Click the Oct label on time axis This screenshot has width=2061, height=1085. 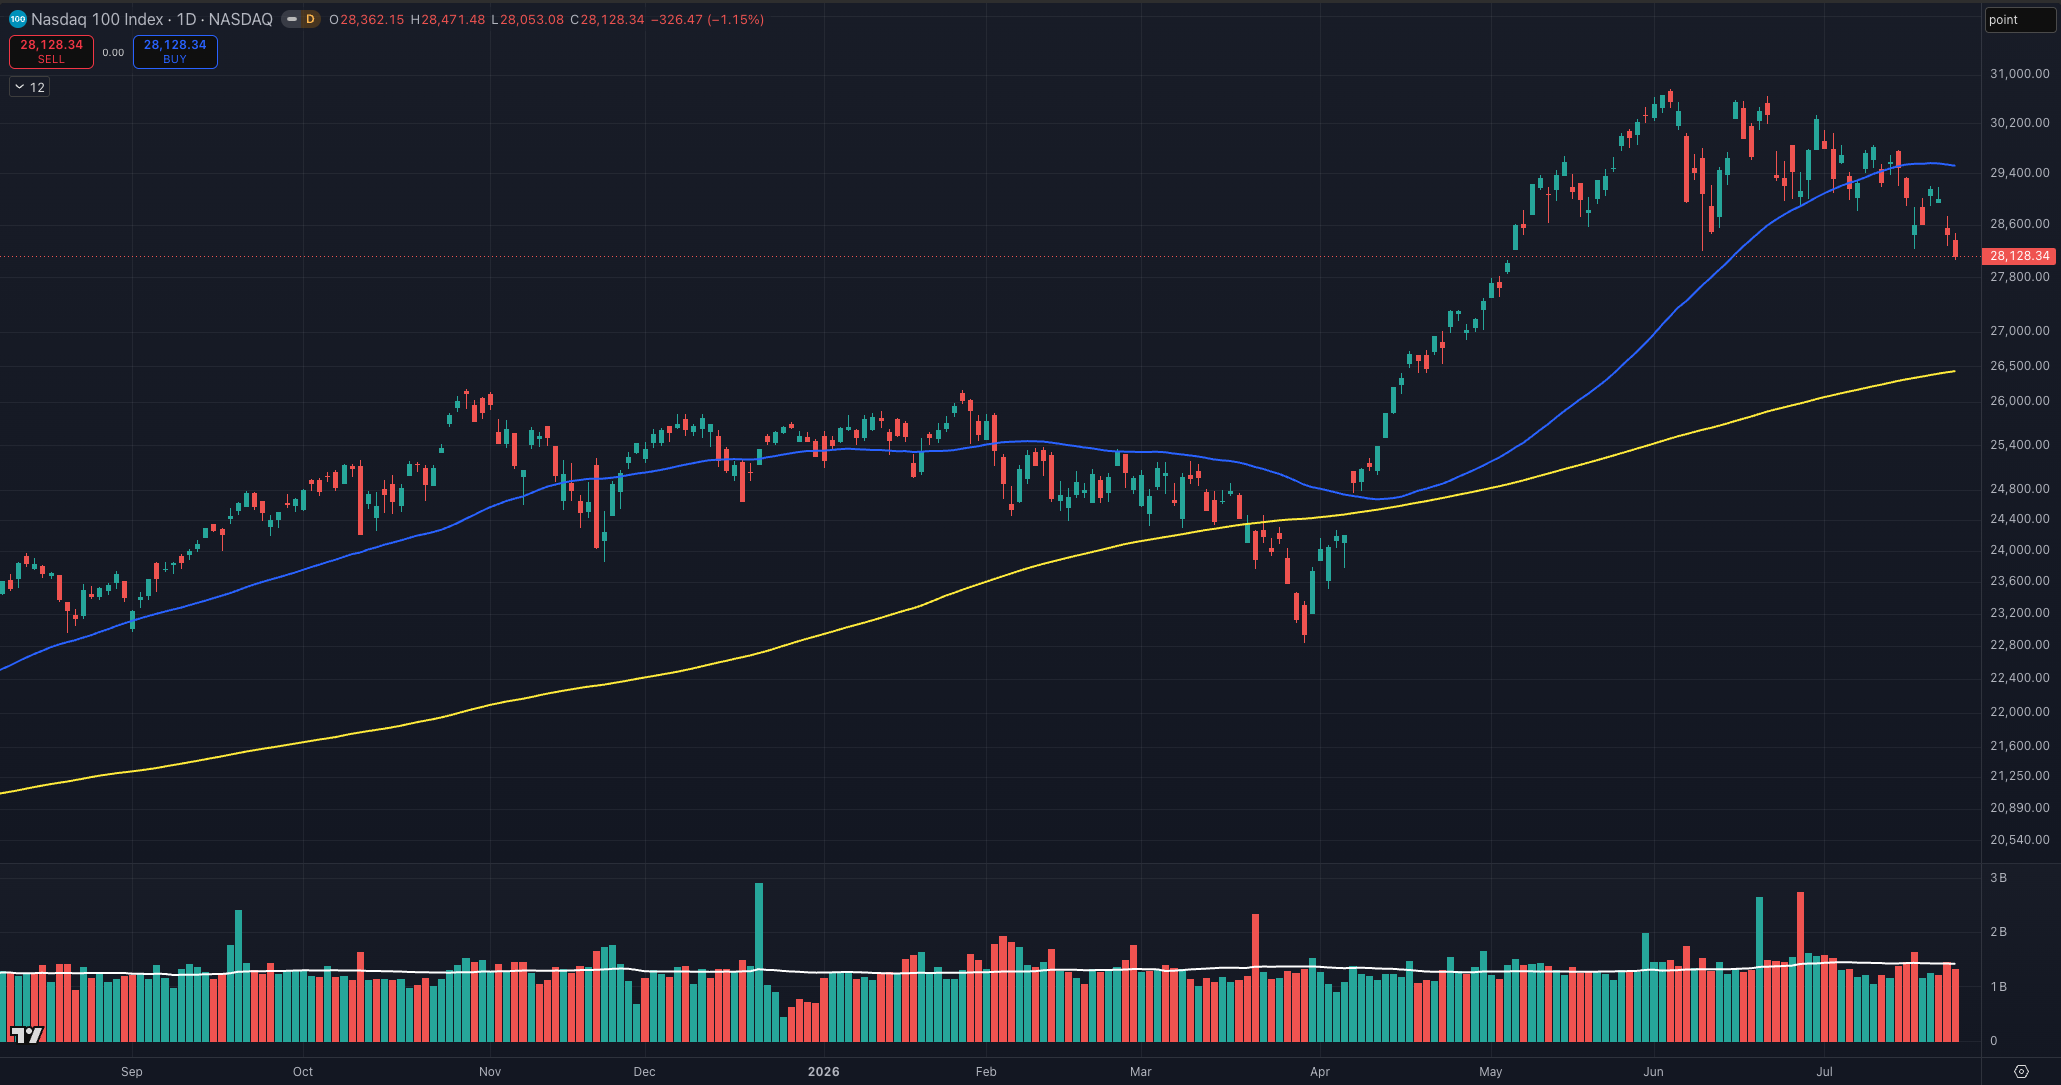[x=303, y=1072]
